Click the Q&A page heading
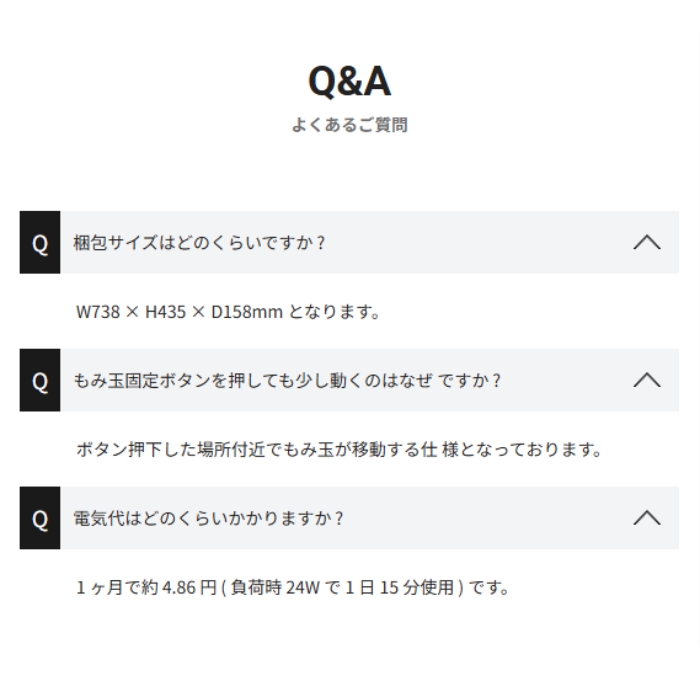Screen dimensions: 700x700 click(350, 81)
